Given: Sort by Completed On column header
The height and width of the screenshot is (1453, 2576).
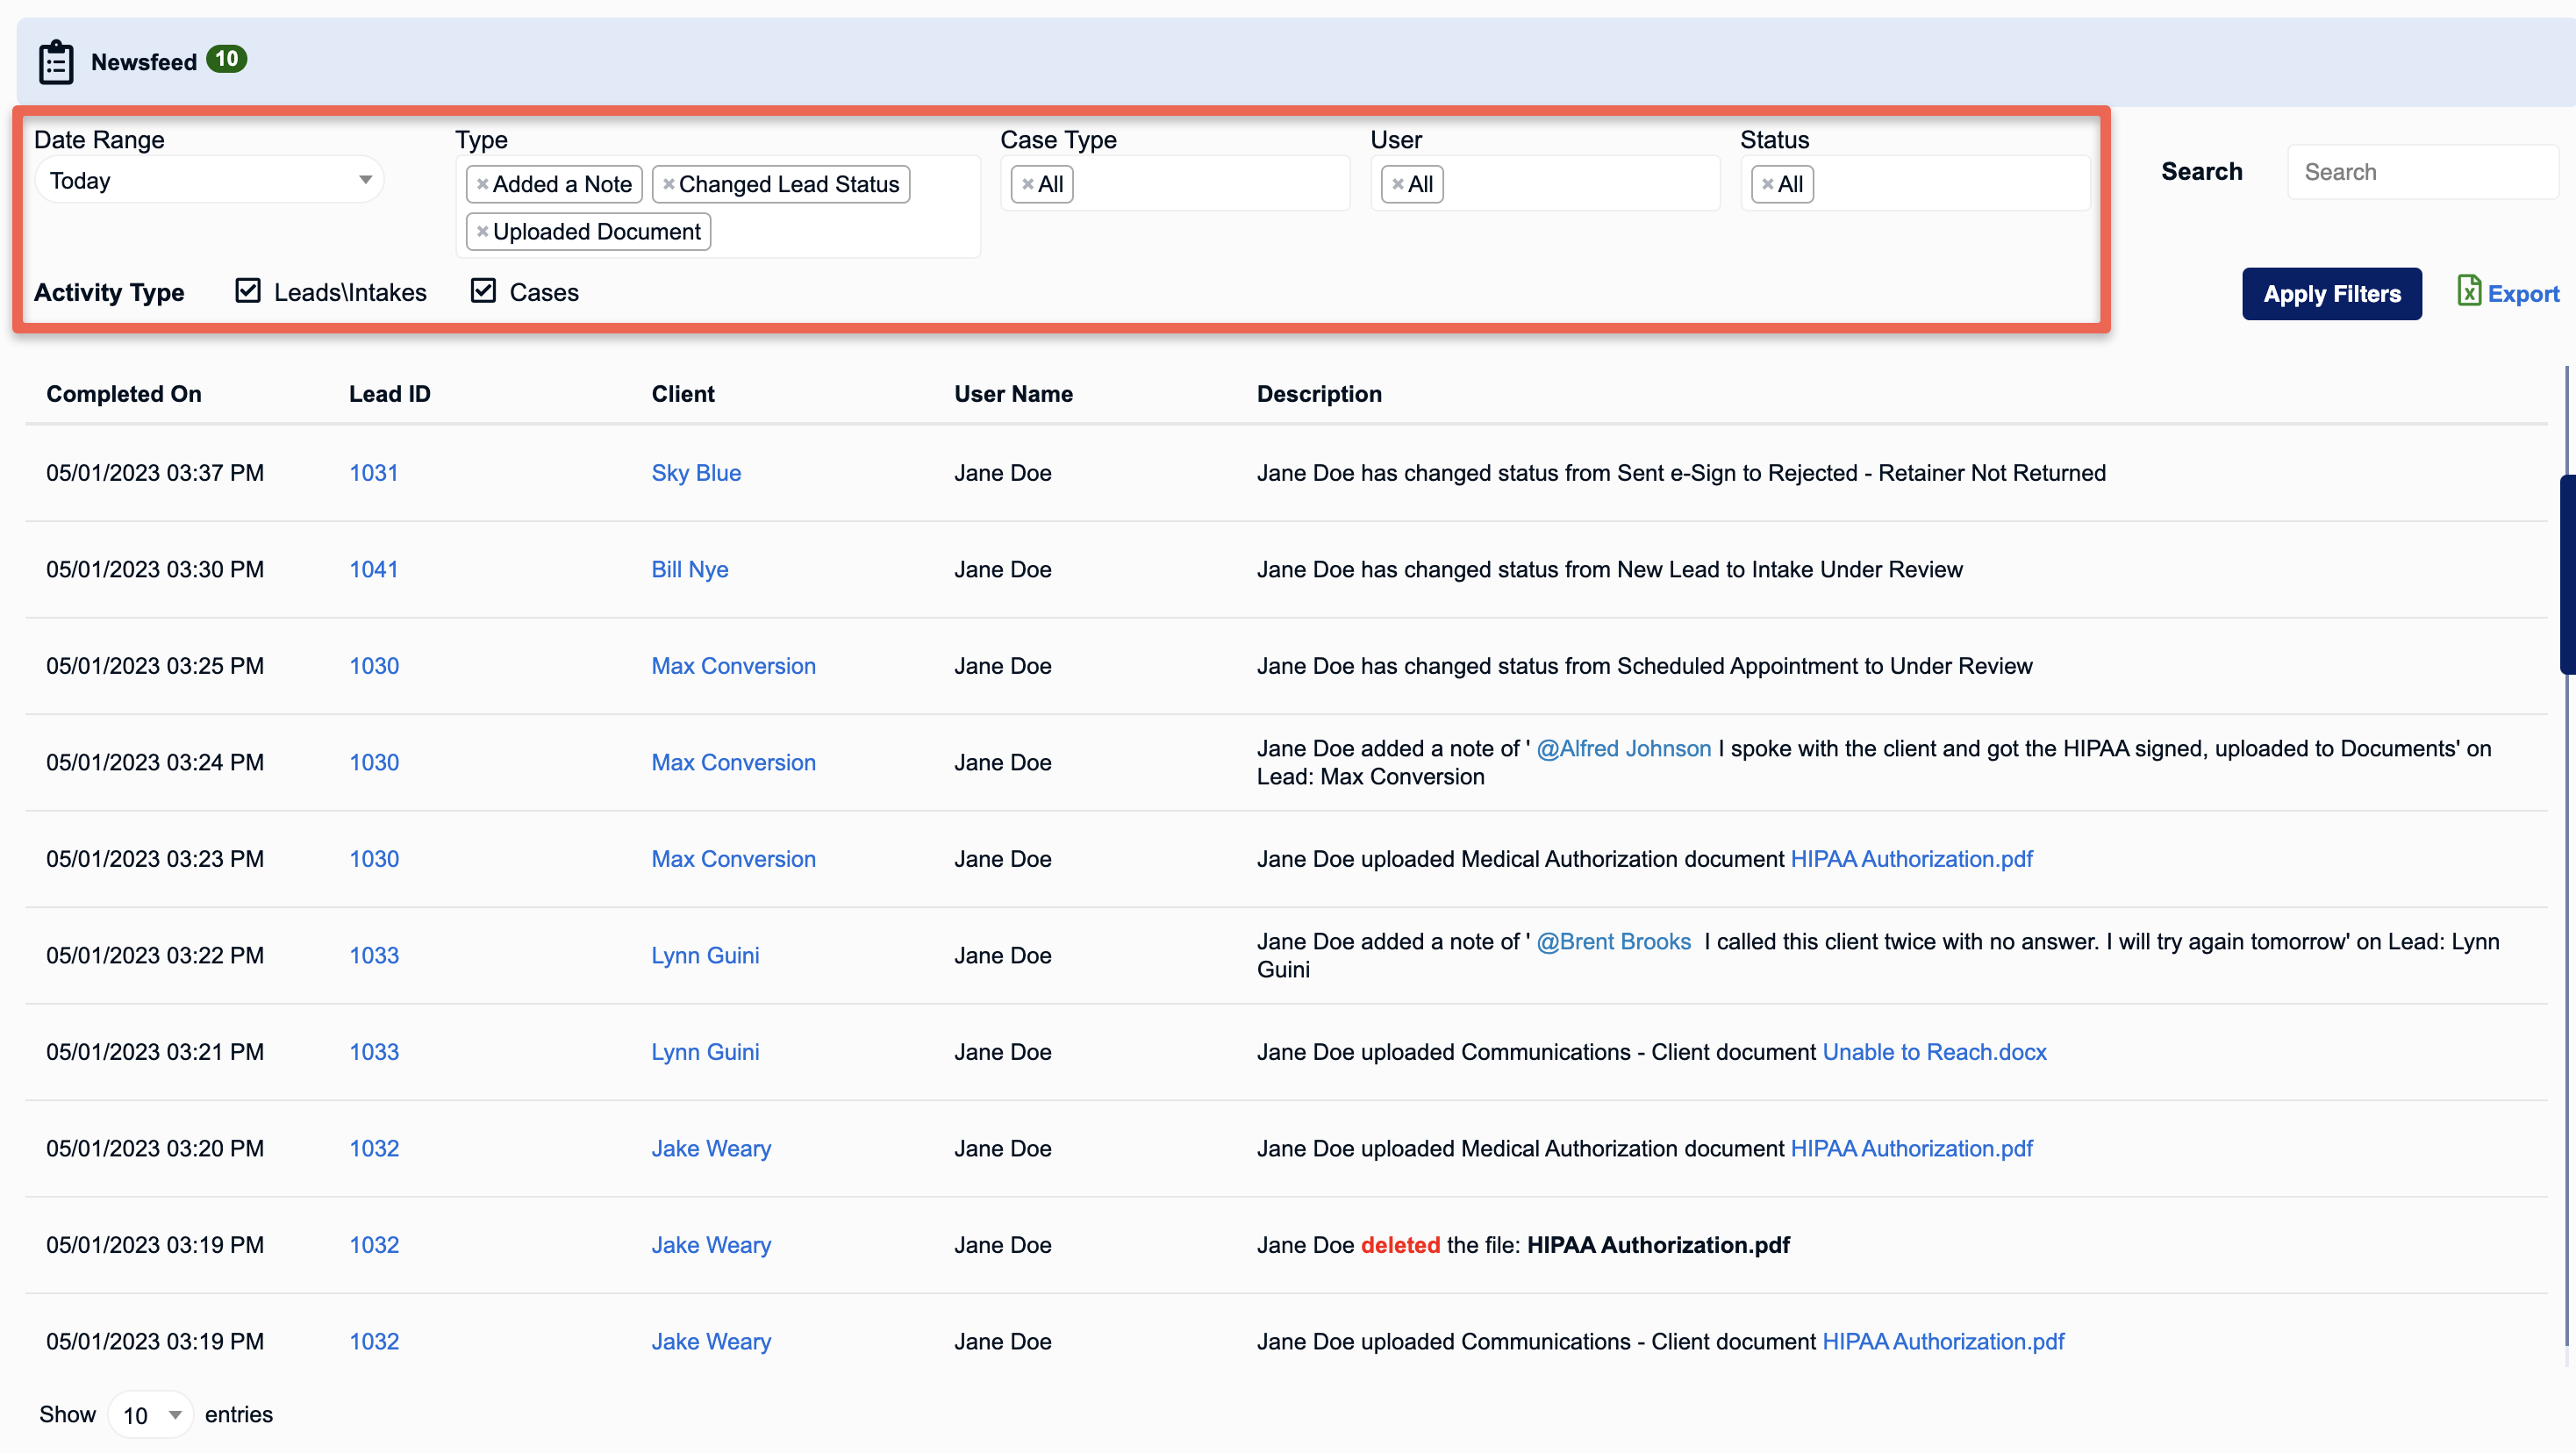Looking at the screenshot, I should tap(124, 394).
